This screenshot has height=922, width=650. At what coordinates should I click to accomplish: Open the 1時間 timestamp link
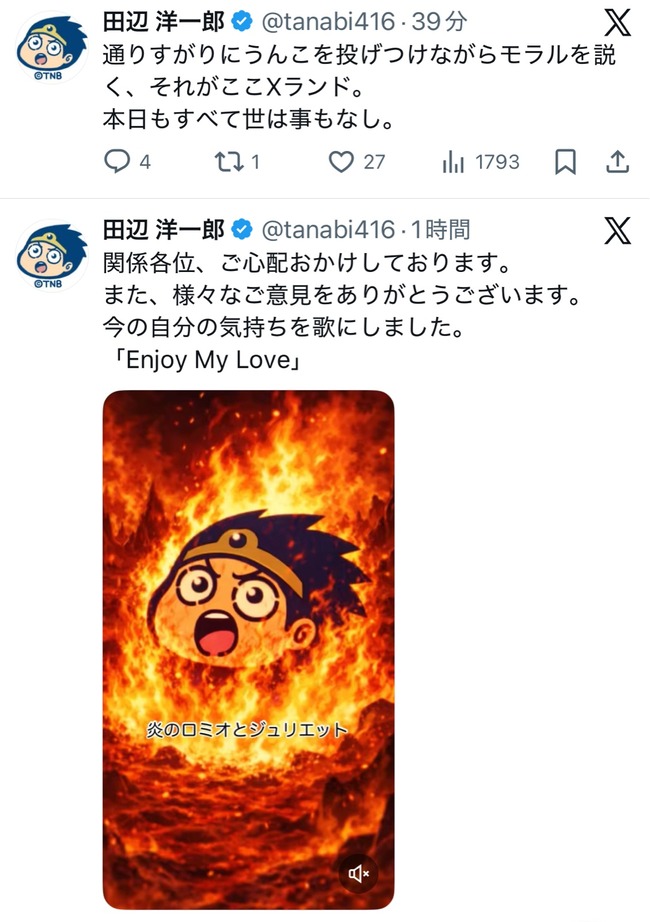pyautogui.click(x=441, y=229)
